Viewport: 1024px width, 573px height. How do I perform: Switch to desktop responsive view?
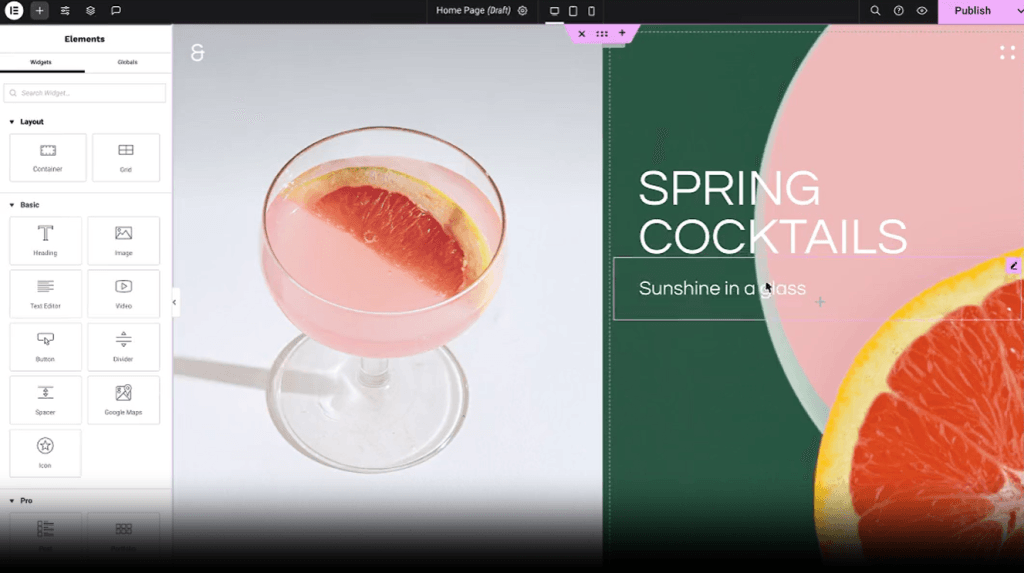pos(554,11)
